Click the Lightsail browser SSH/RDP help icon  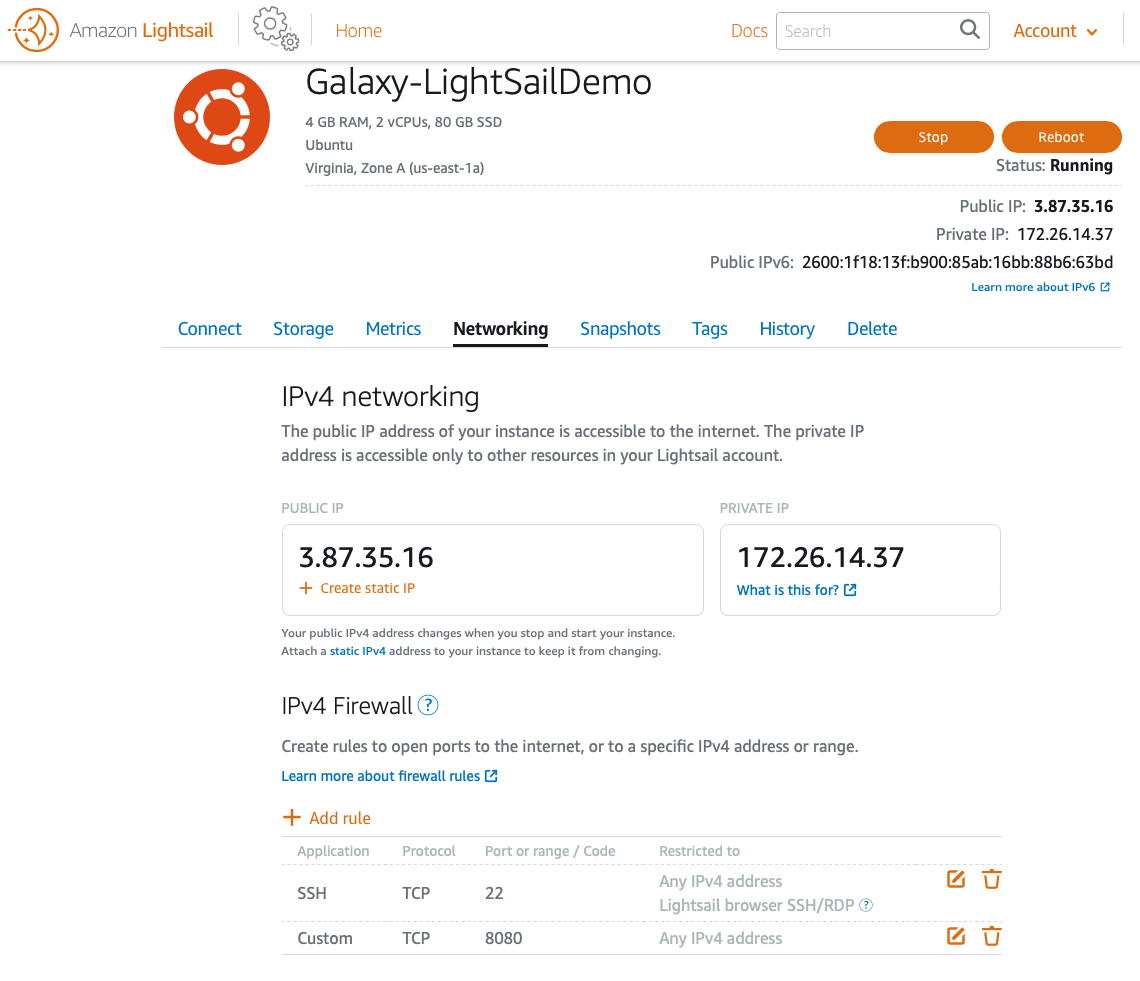pyautogui.click(x=866, y=905)
